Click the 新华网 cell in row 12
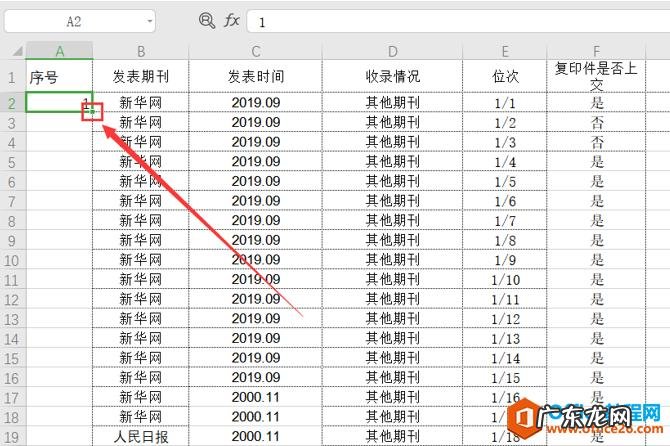670x446 pixels. pyautogui.click(x=141, y=299)
